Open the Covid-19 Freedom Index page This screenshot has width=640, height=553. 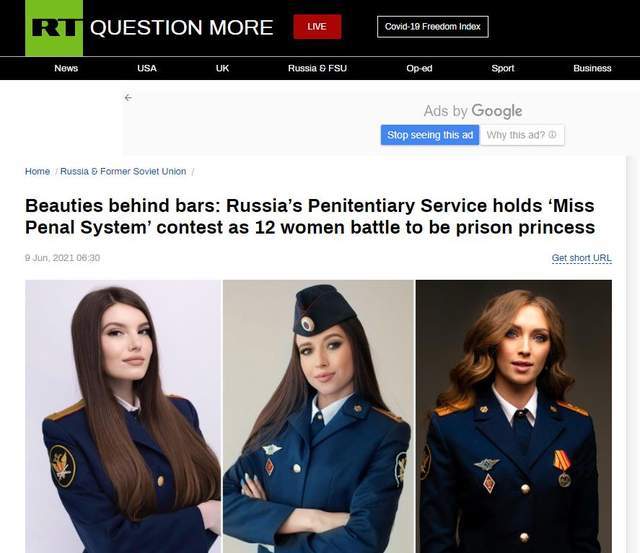tap(433, 27)
